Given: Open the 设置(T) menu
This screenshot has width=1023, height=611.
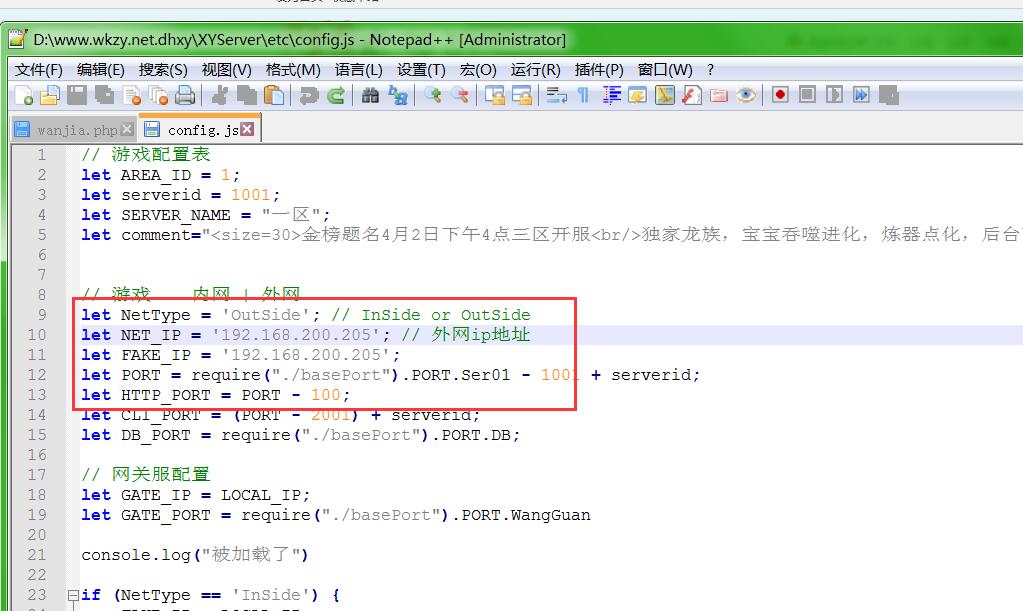Looking at the screenshot, I should coord(420,70).
